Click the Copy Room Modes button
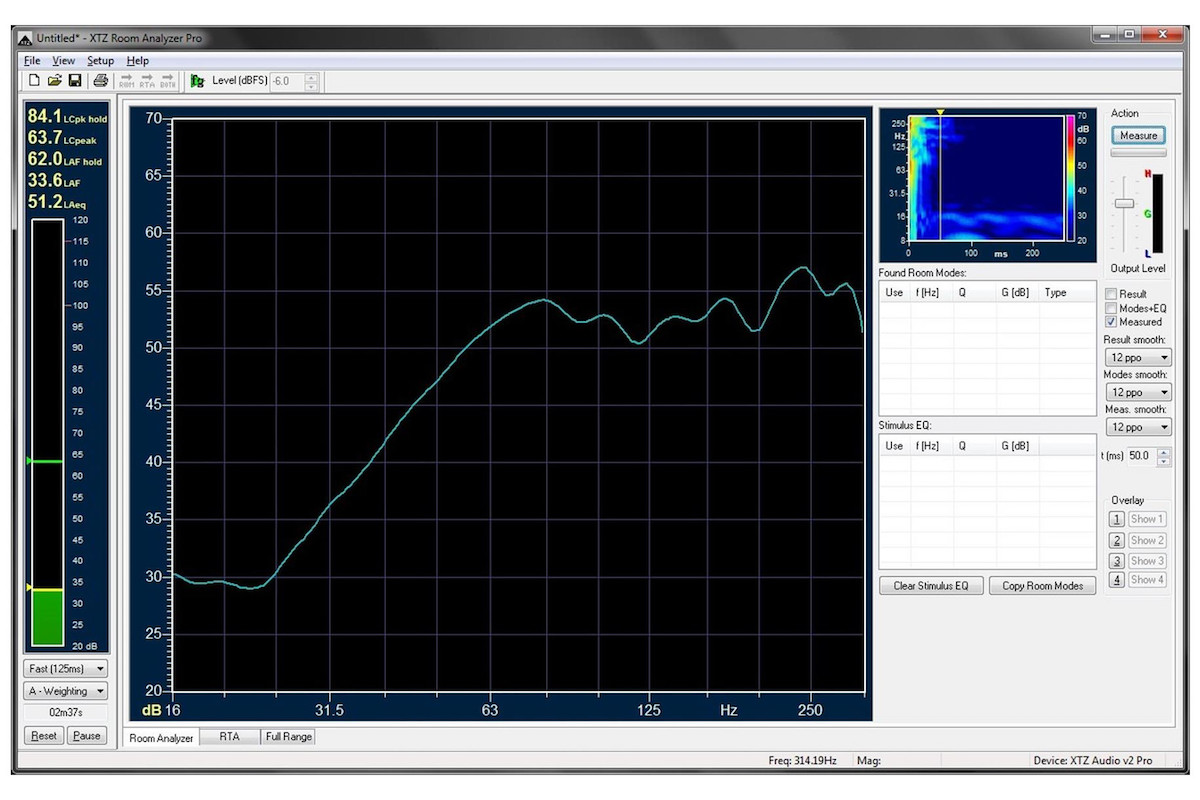Screen dimensions: 1200x800 click(x=1042, y=586)
